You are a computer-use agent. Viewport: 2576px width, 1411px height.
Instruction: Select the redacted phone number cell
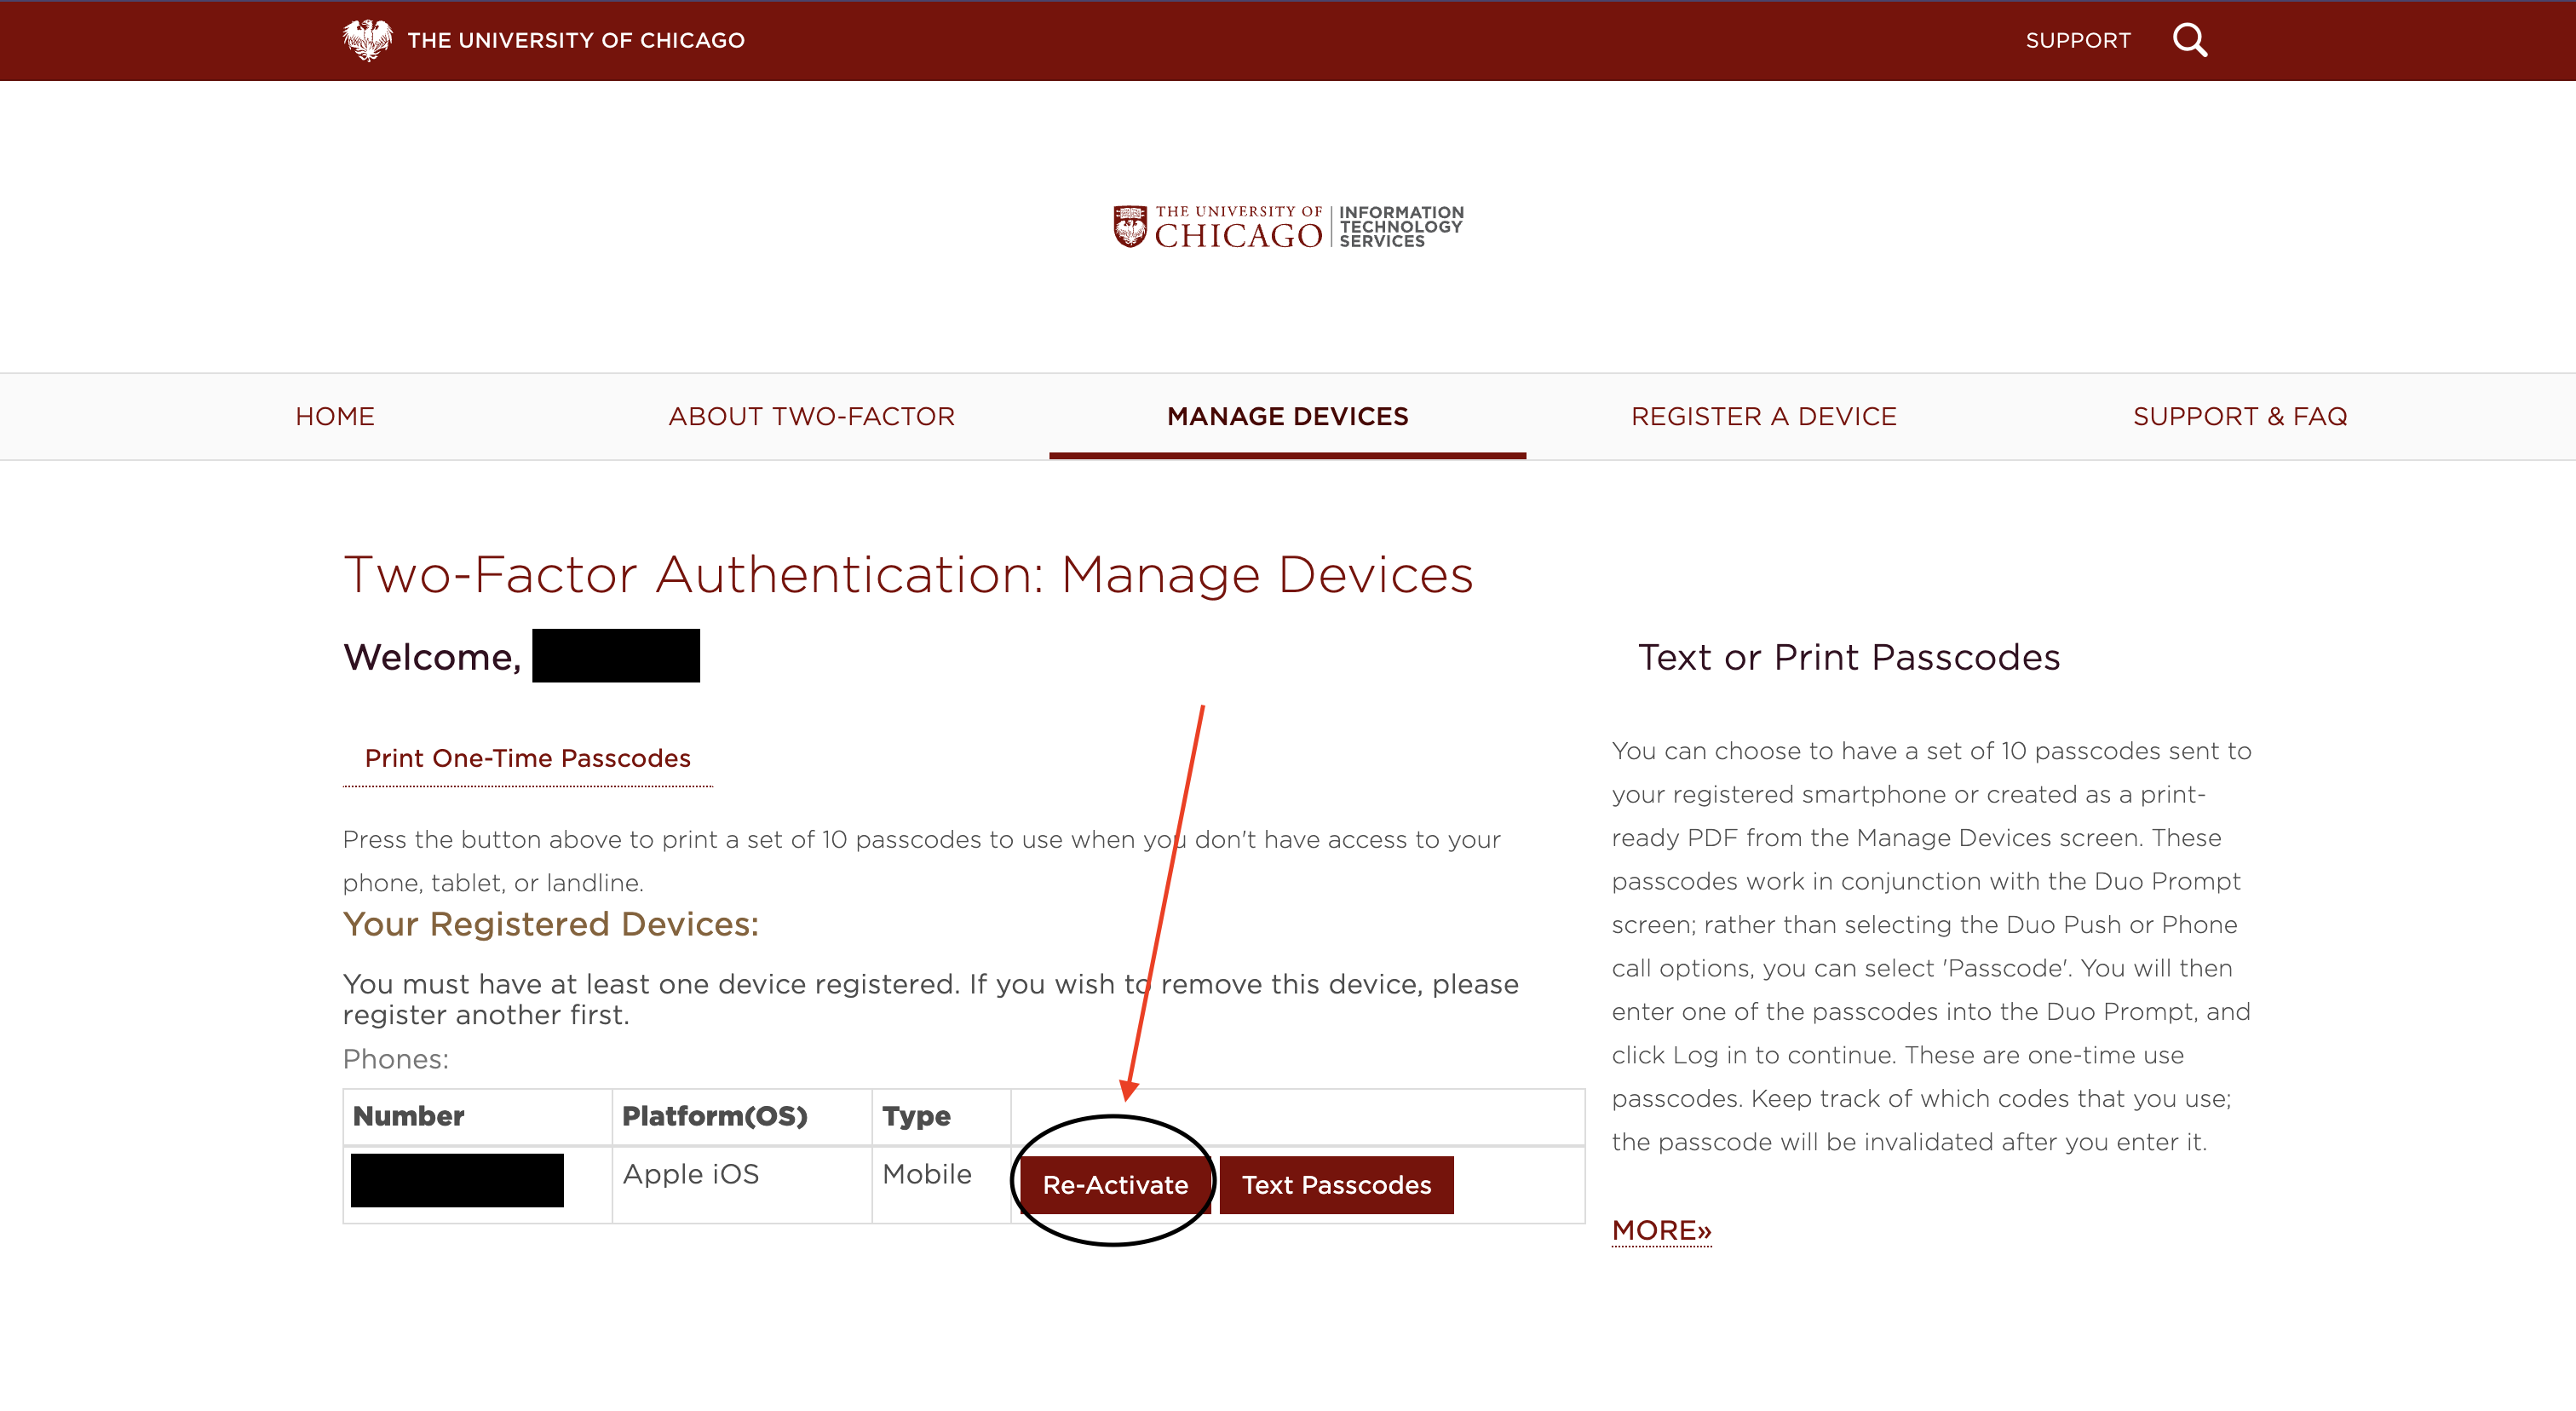(x=457, y=1181)
